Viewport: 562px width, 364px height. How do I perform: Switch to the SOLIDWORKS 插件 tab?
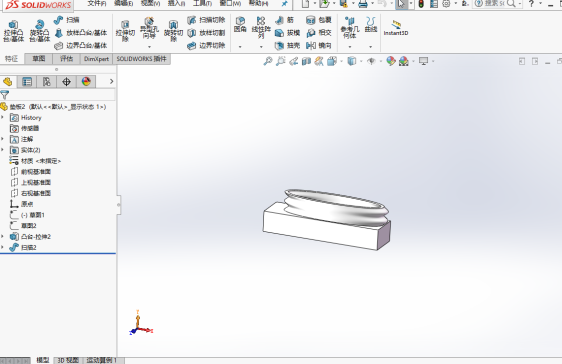(x=142, y=59)
